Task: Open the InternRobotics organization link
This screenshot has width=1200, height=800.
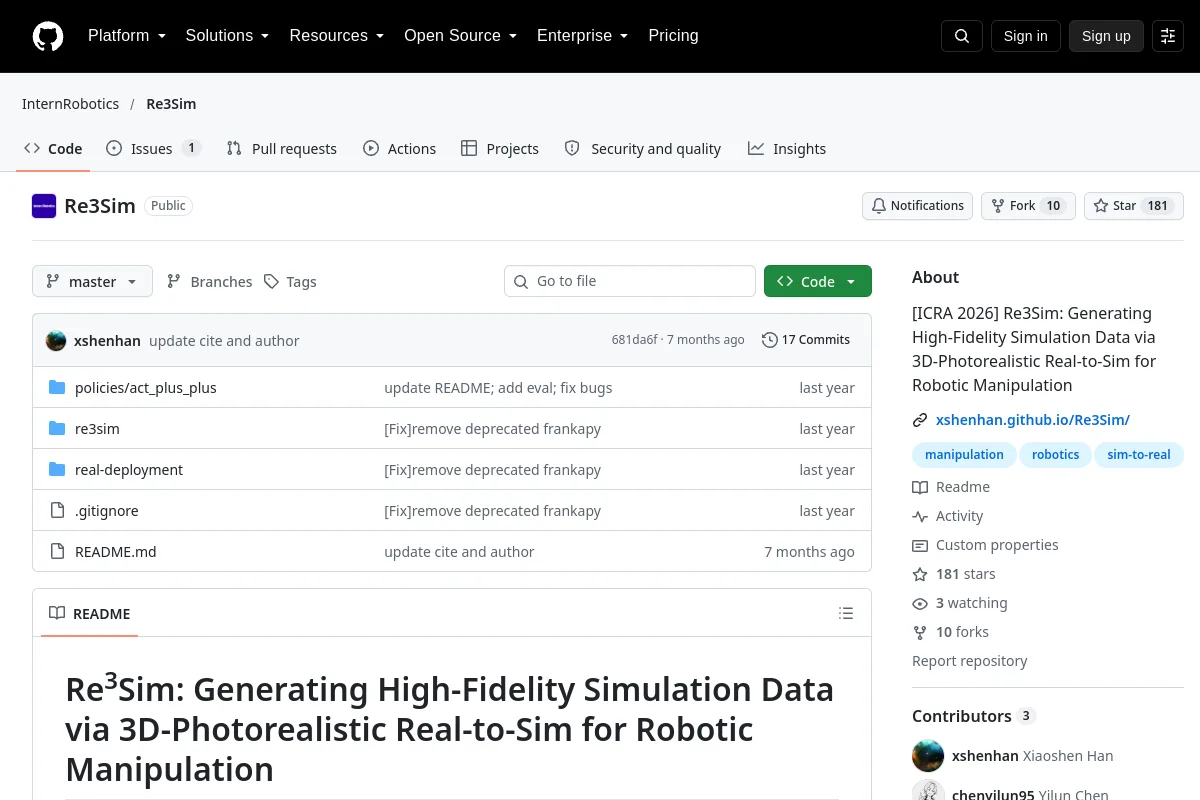Action: pyautogui.click(x=70, y=104)
